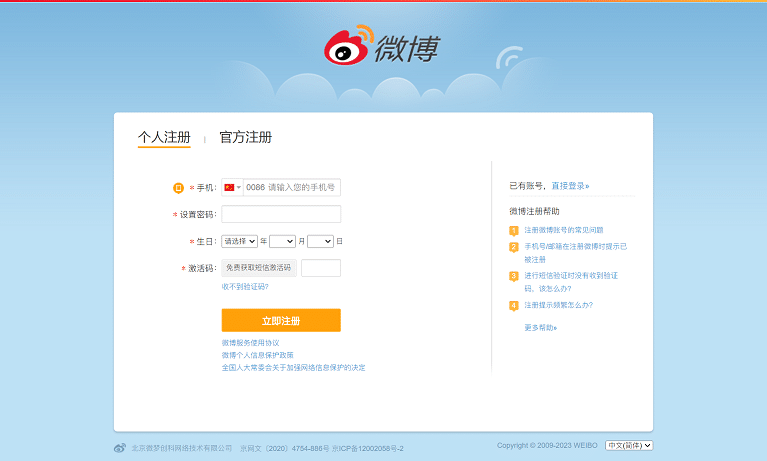Open the birthday year dropdown

[239, 241]
